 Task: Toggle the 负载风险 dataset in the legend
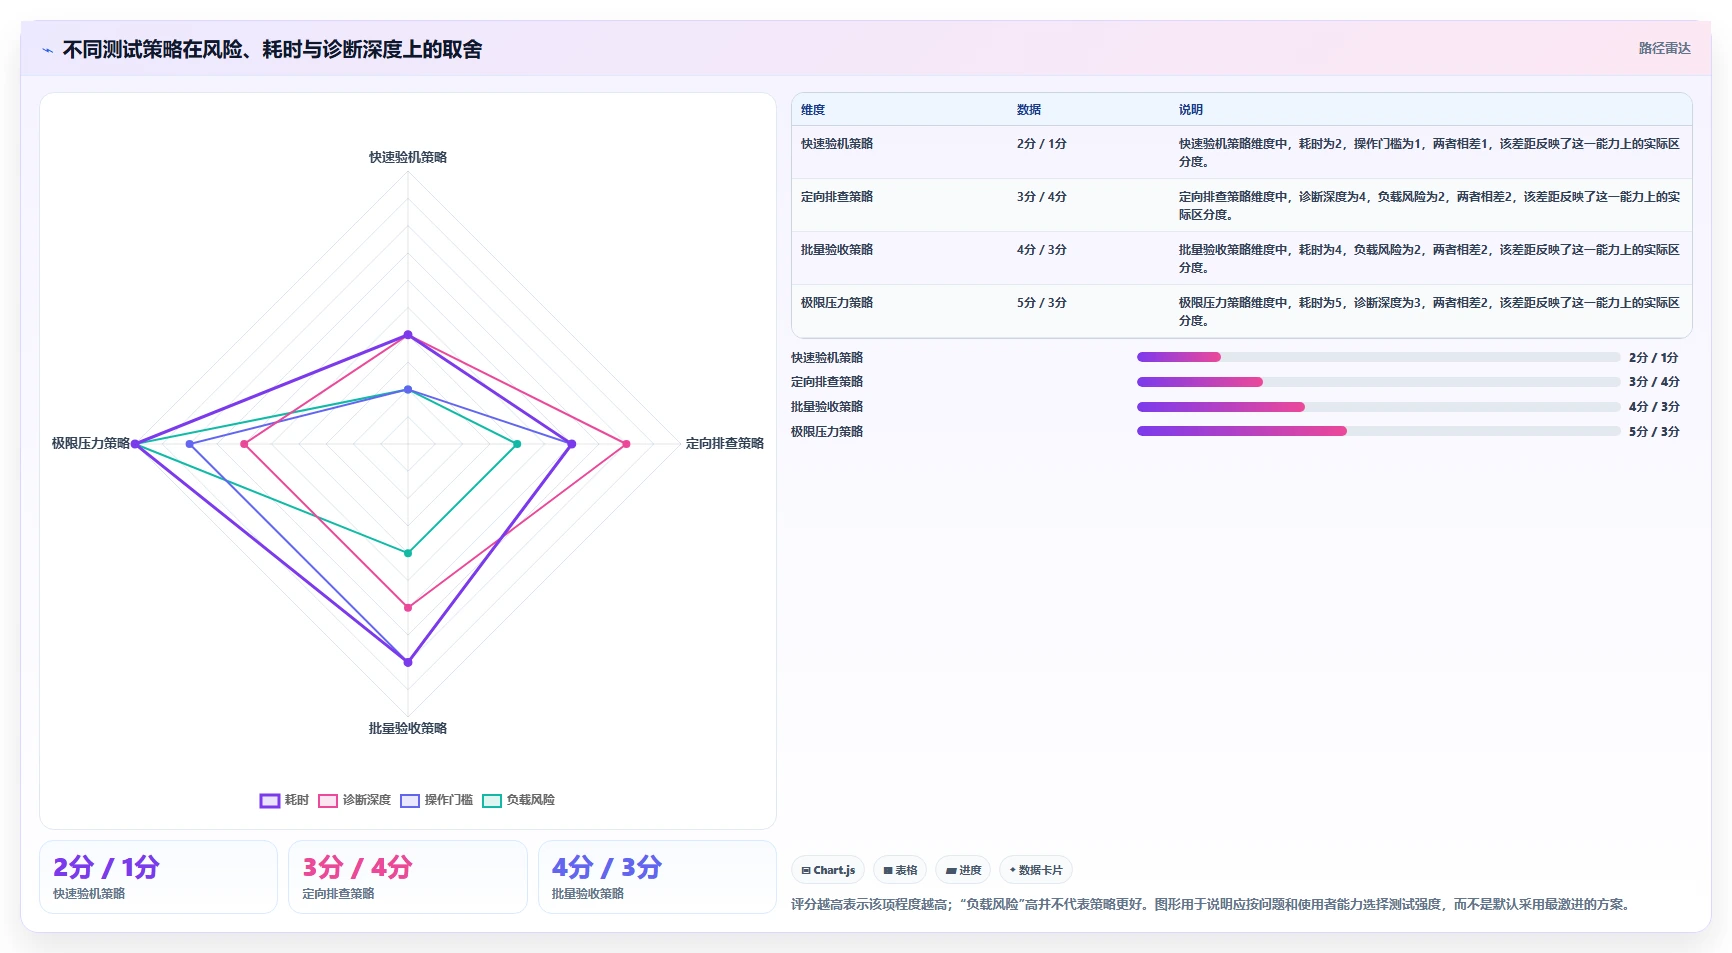click(518, 800)
